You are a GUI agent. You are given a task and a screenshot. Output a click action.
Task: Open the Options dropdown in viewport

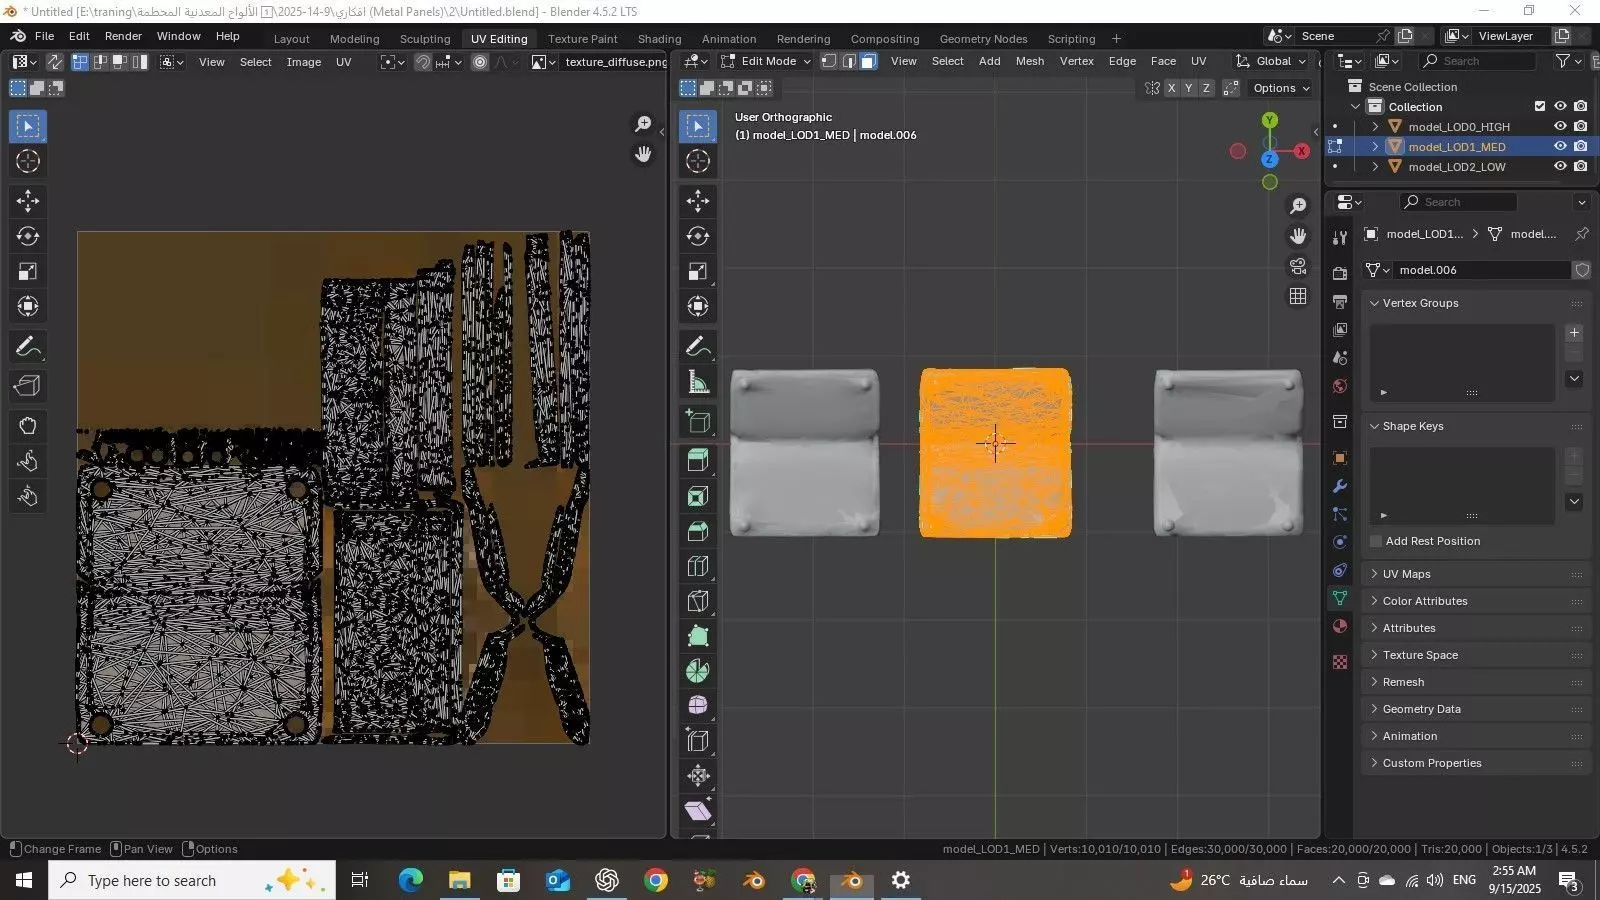point(1281,88)
